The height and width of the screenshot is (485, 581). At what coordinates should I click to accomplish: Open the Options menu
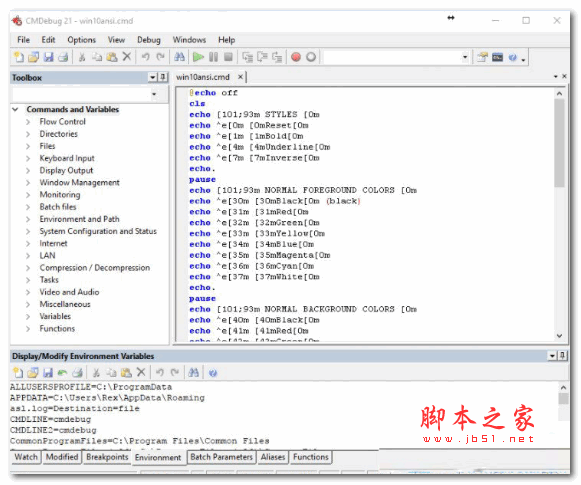coord(82,40)
